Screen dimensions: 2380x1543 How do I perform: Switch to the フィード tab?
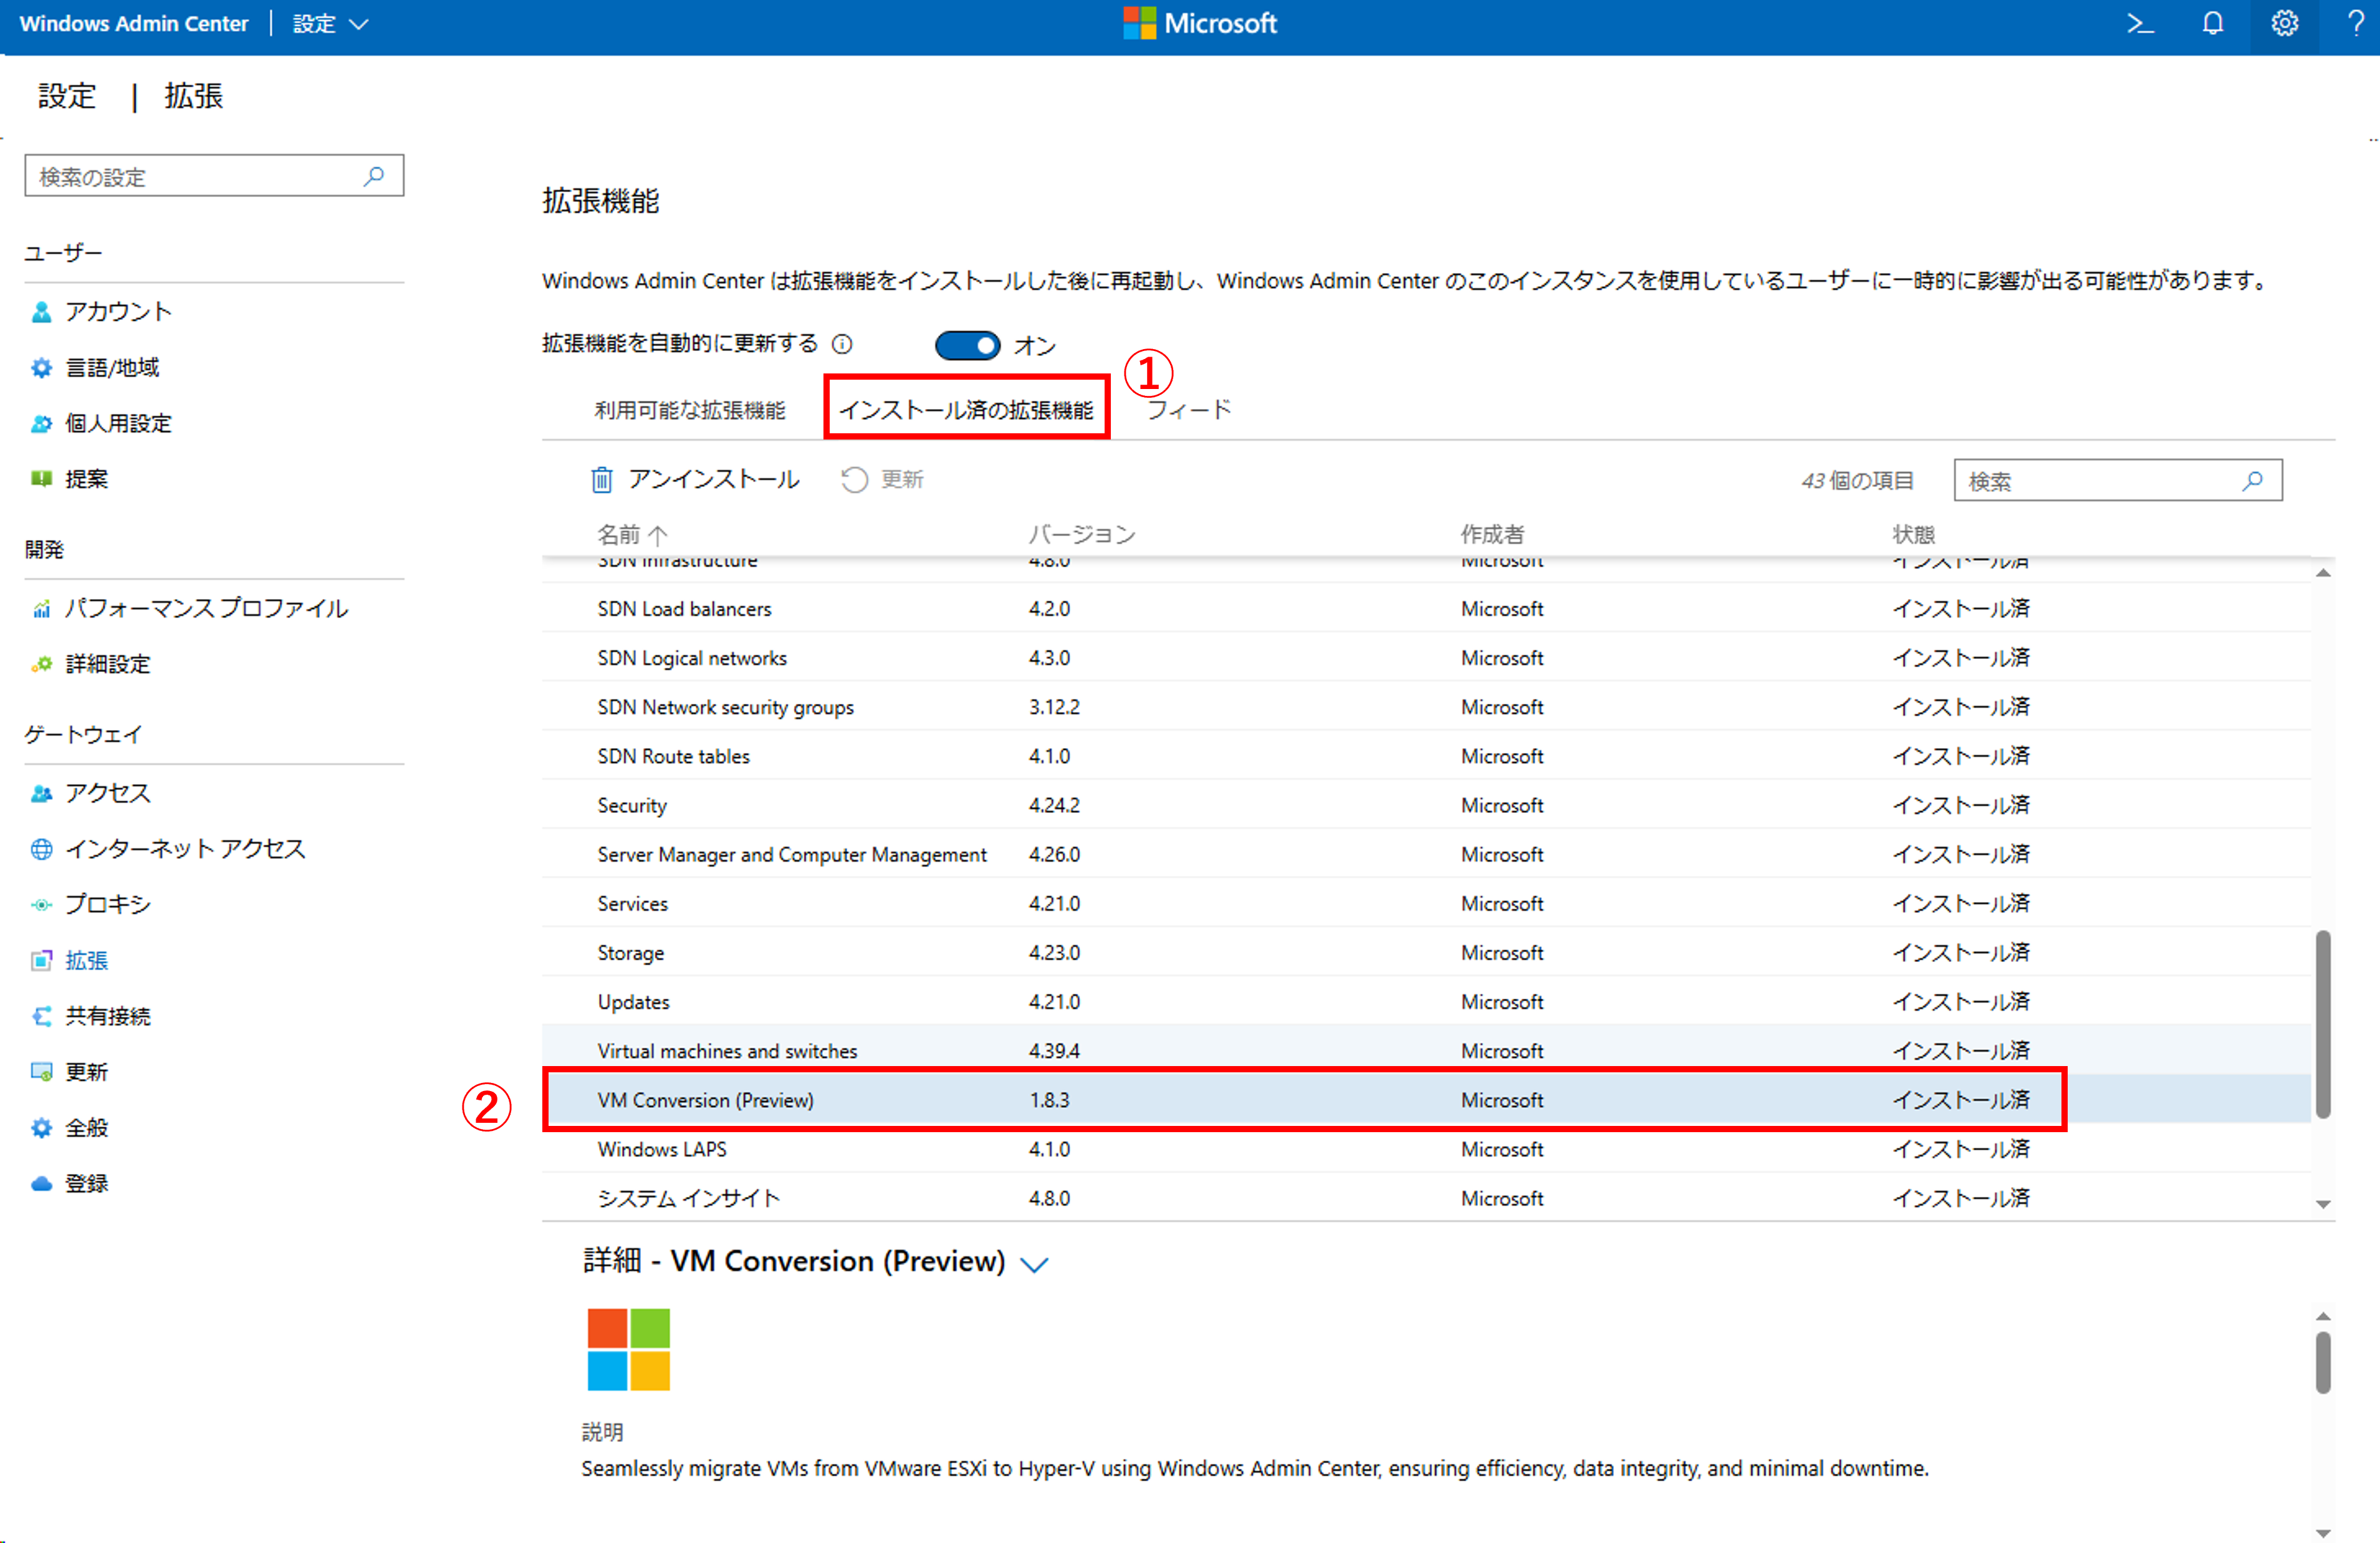(x=1188, y=410)
